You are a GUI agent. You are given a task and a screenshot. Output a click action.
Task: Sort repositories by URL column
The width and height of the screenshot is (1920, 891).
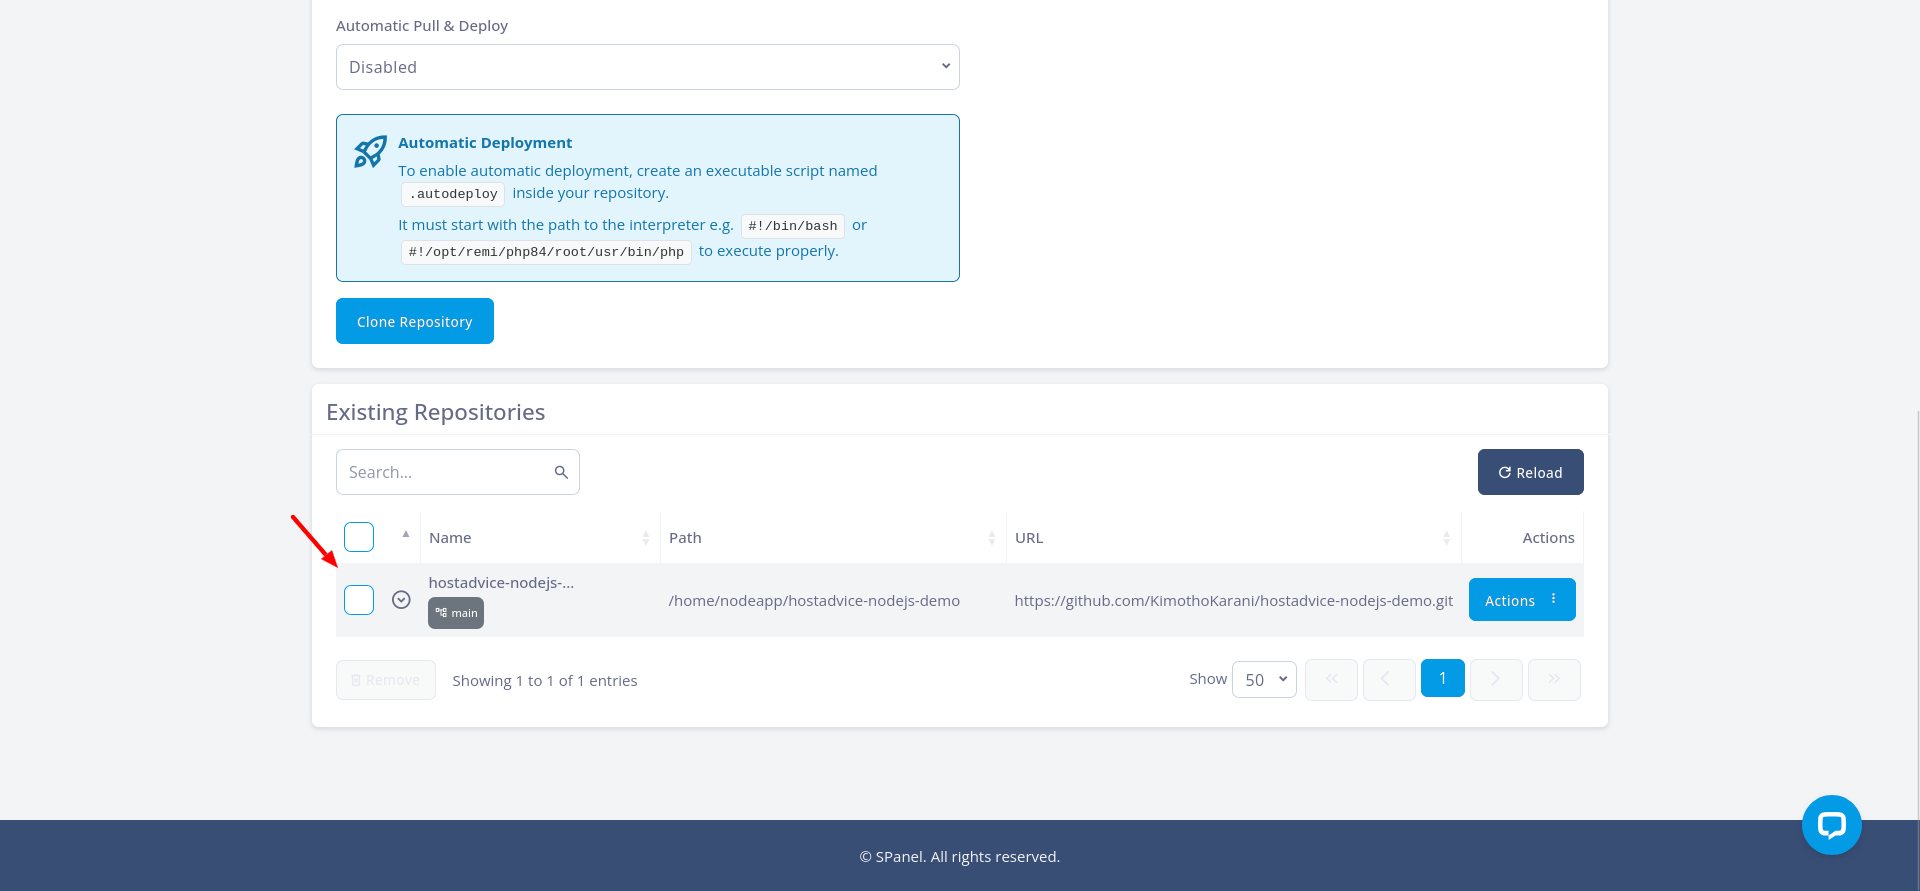1233,538
